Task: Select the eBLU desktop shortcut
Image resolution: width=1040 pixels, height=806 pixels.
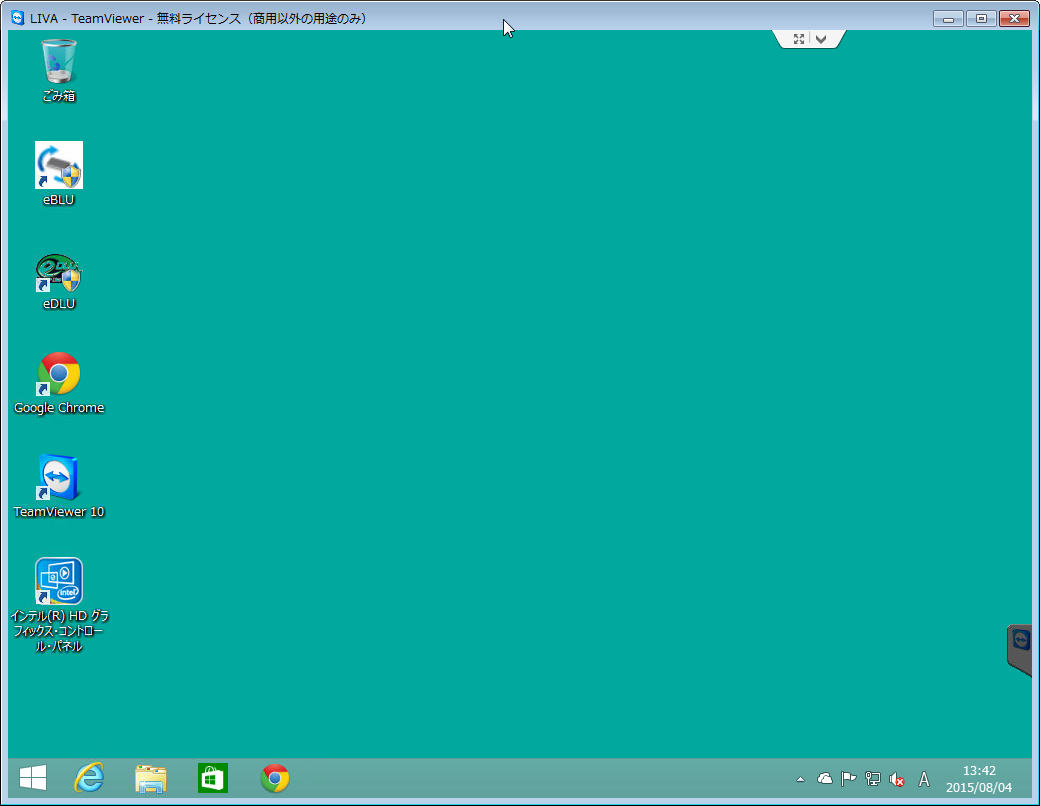Action: pos(58,173)
